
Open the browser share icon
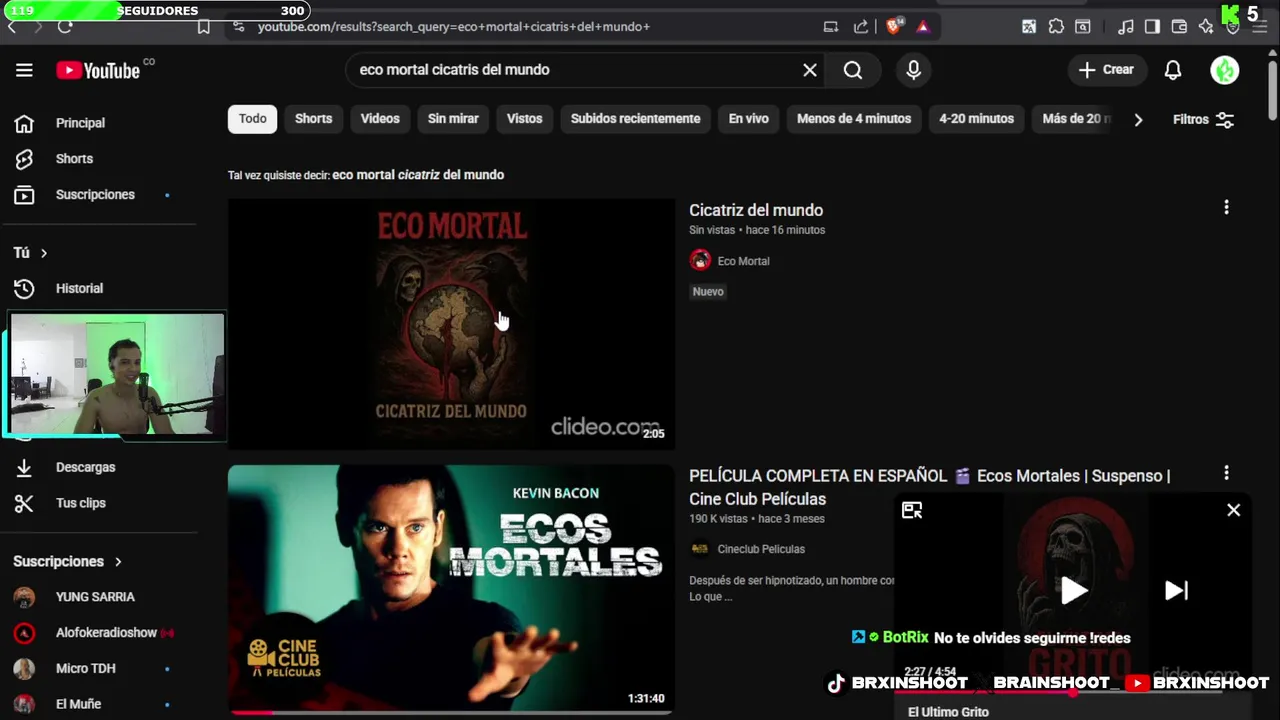point(861,27)
